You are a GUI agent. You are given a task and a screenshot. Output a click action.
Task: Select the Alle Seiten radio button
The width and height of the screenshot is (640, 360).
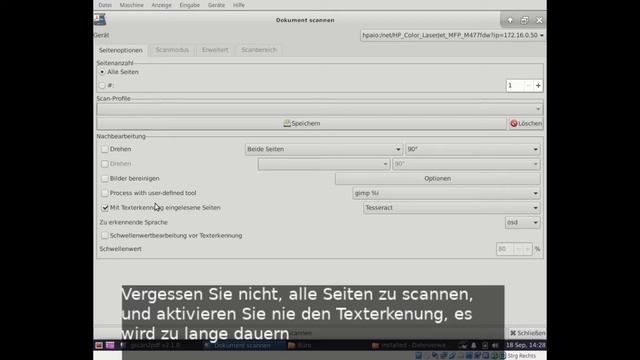(102, 72)
